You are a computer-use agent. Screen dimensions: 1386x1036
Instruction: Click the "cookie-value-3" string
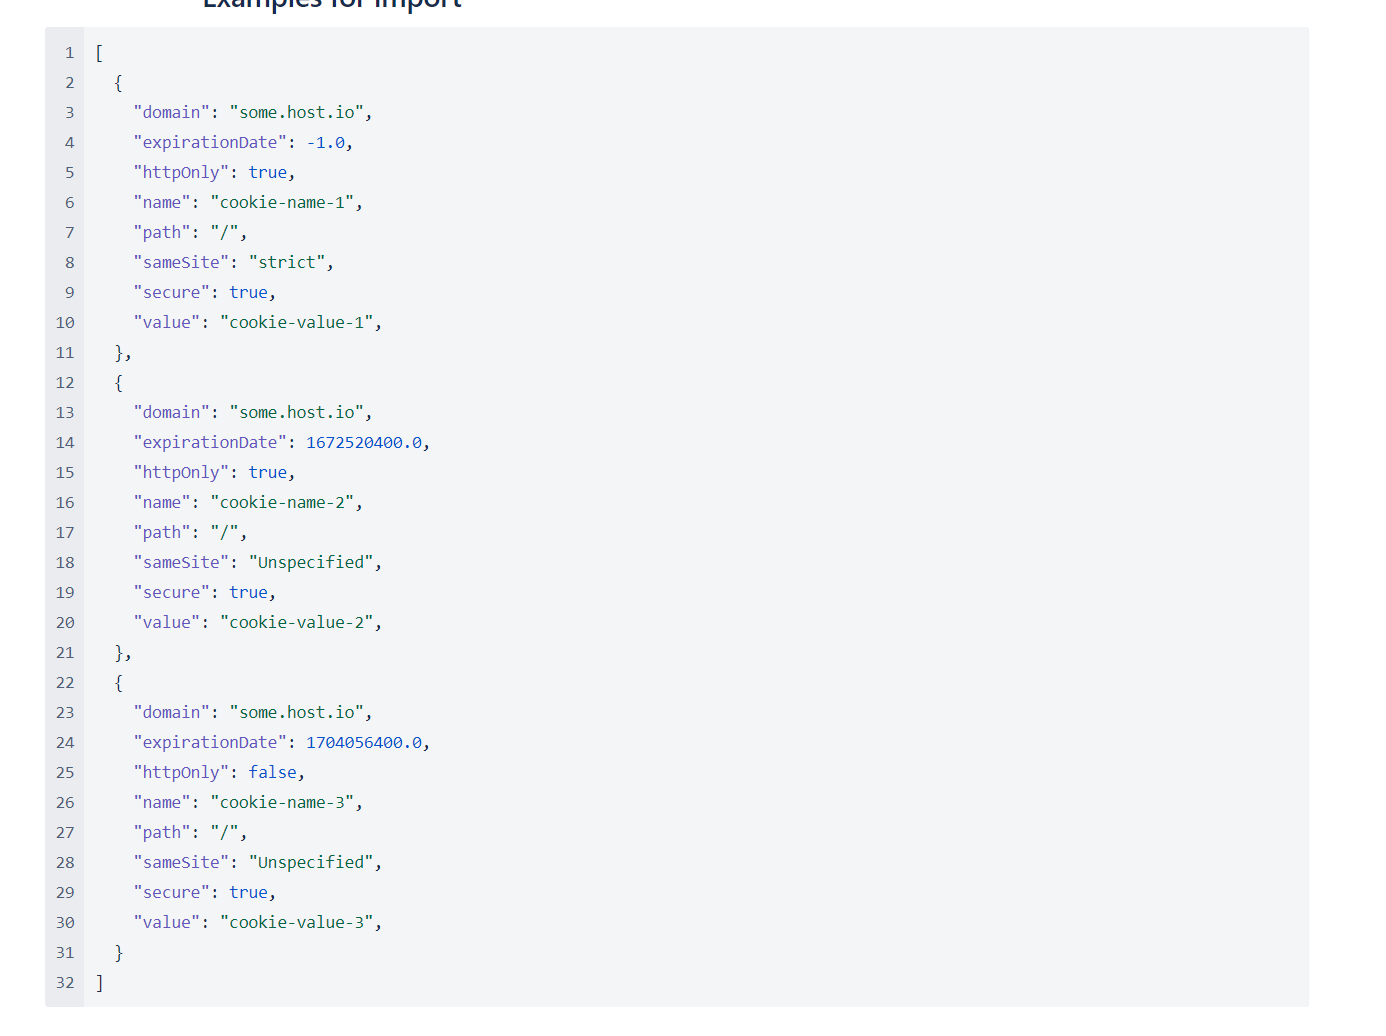pos(297,923)
